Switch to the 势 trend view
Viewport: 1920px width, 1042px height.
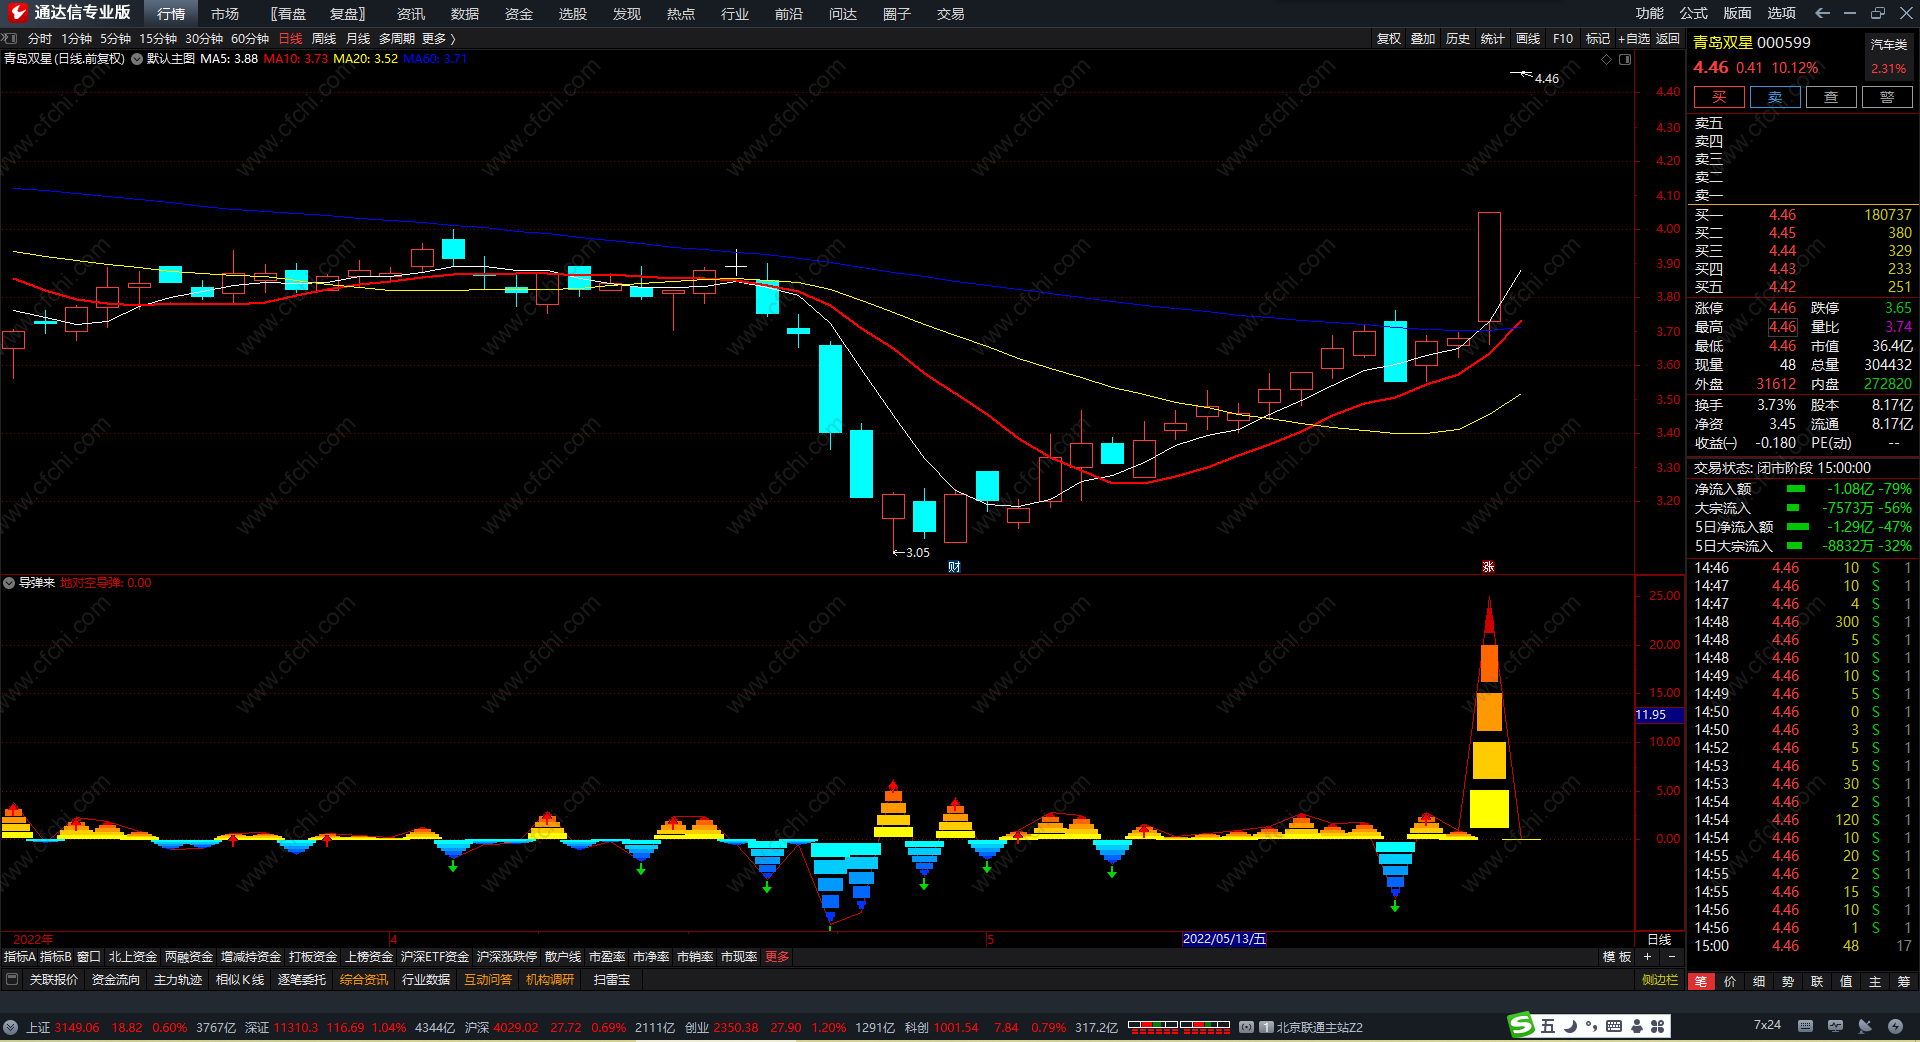click(1788, 981)
